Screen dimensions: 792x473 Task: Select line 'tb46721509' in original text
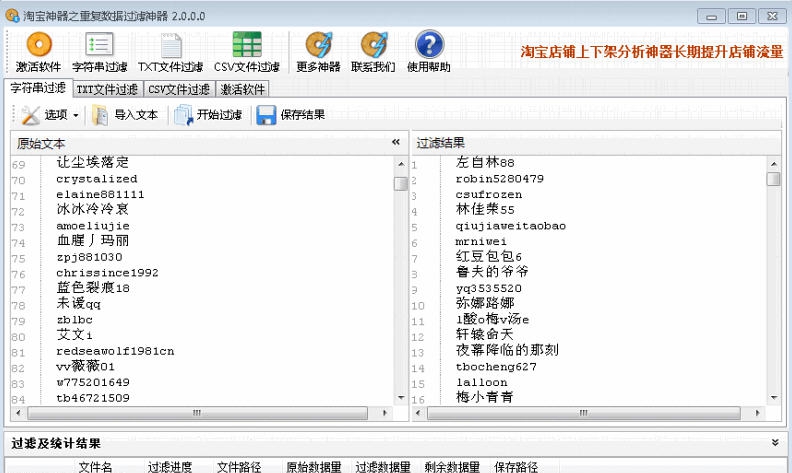(93, 398)
